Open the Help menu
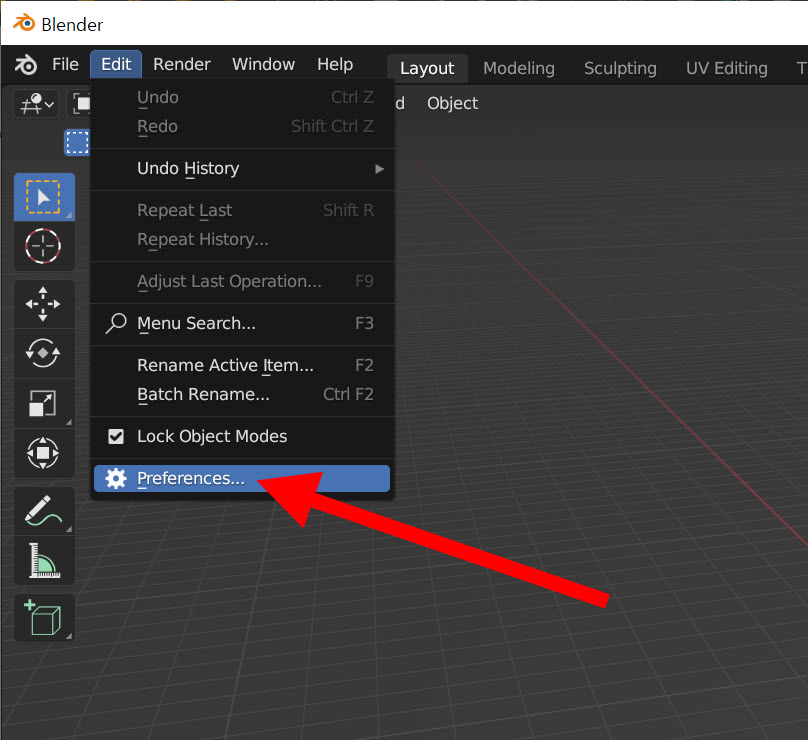Viewport: 808px width, 740px height. tap(335, 64)
